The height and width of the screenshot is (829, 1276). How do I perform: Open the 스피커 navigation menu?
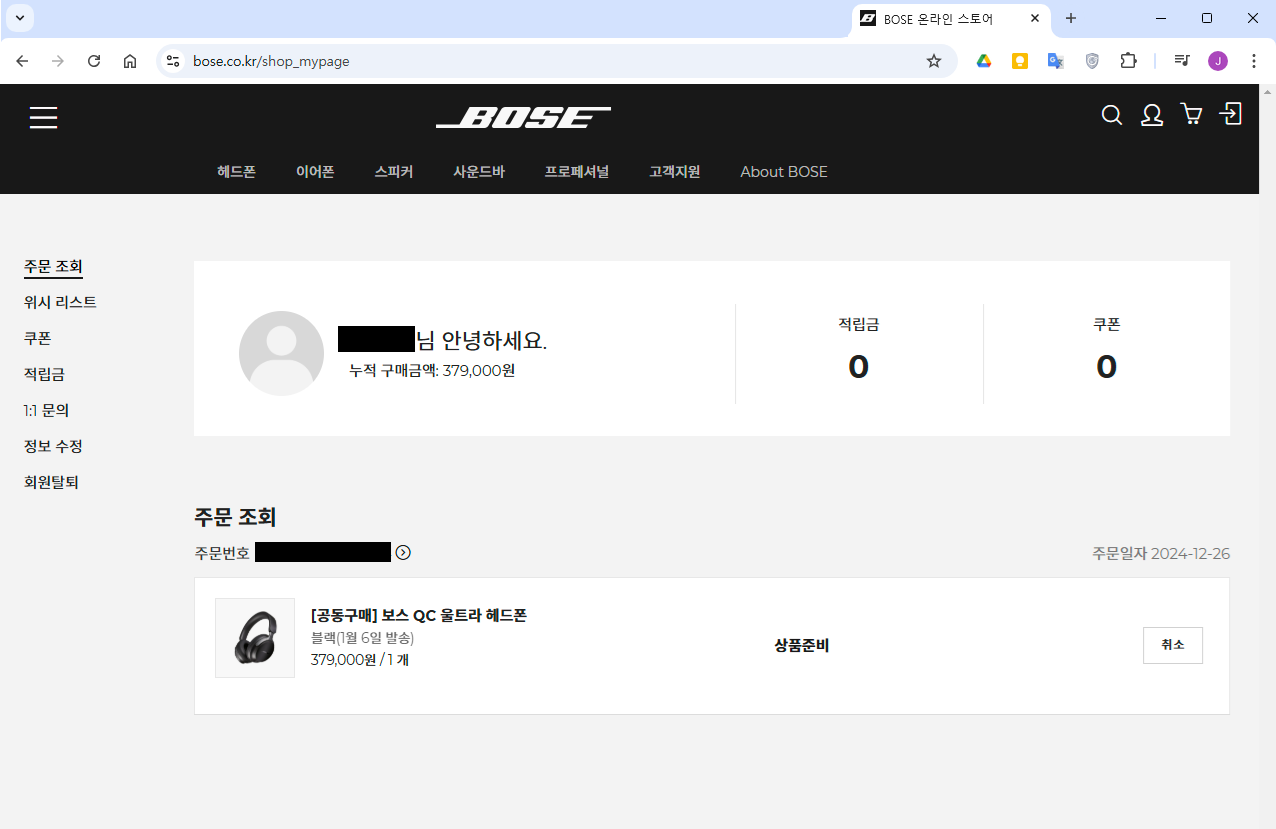(x=394, y=171)
